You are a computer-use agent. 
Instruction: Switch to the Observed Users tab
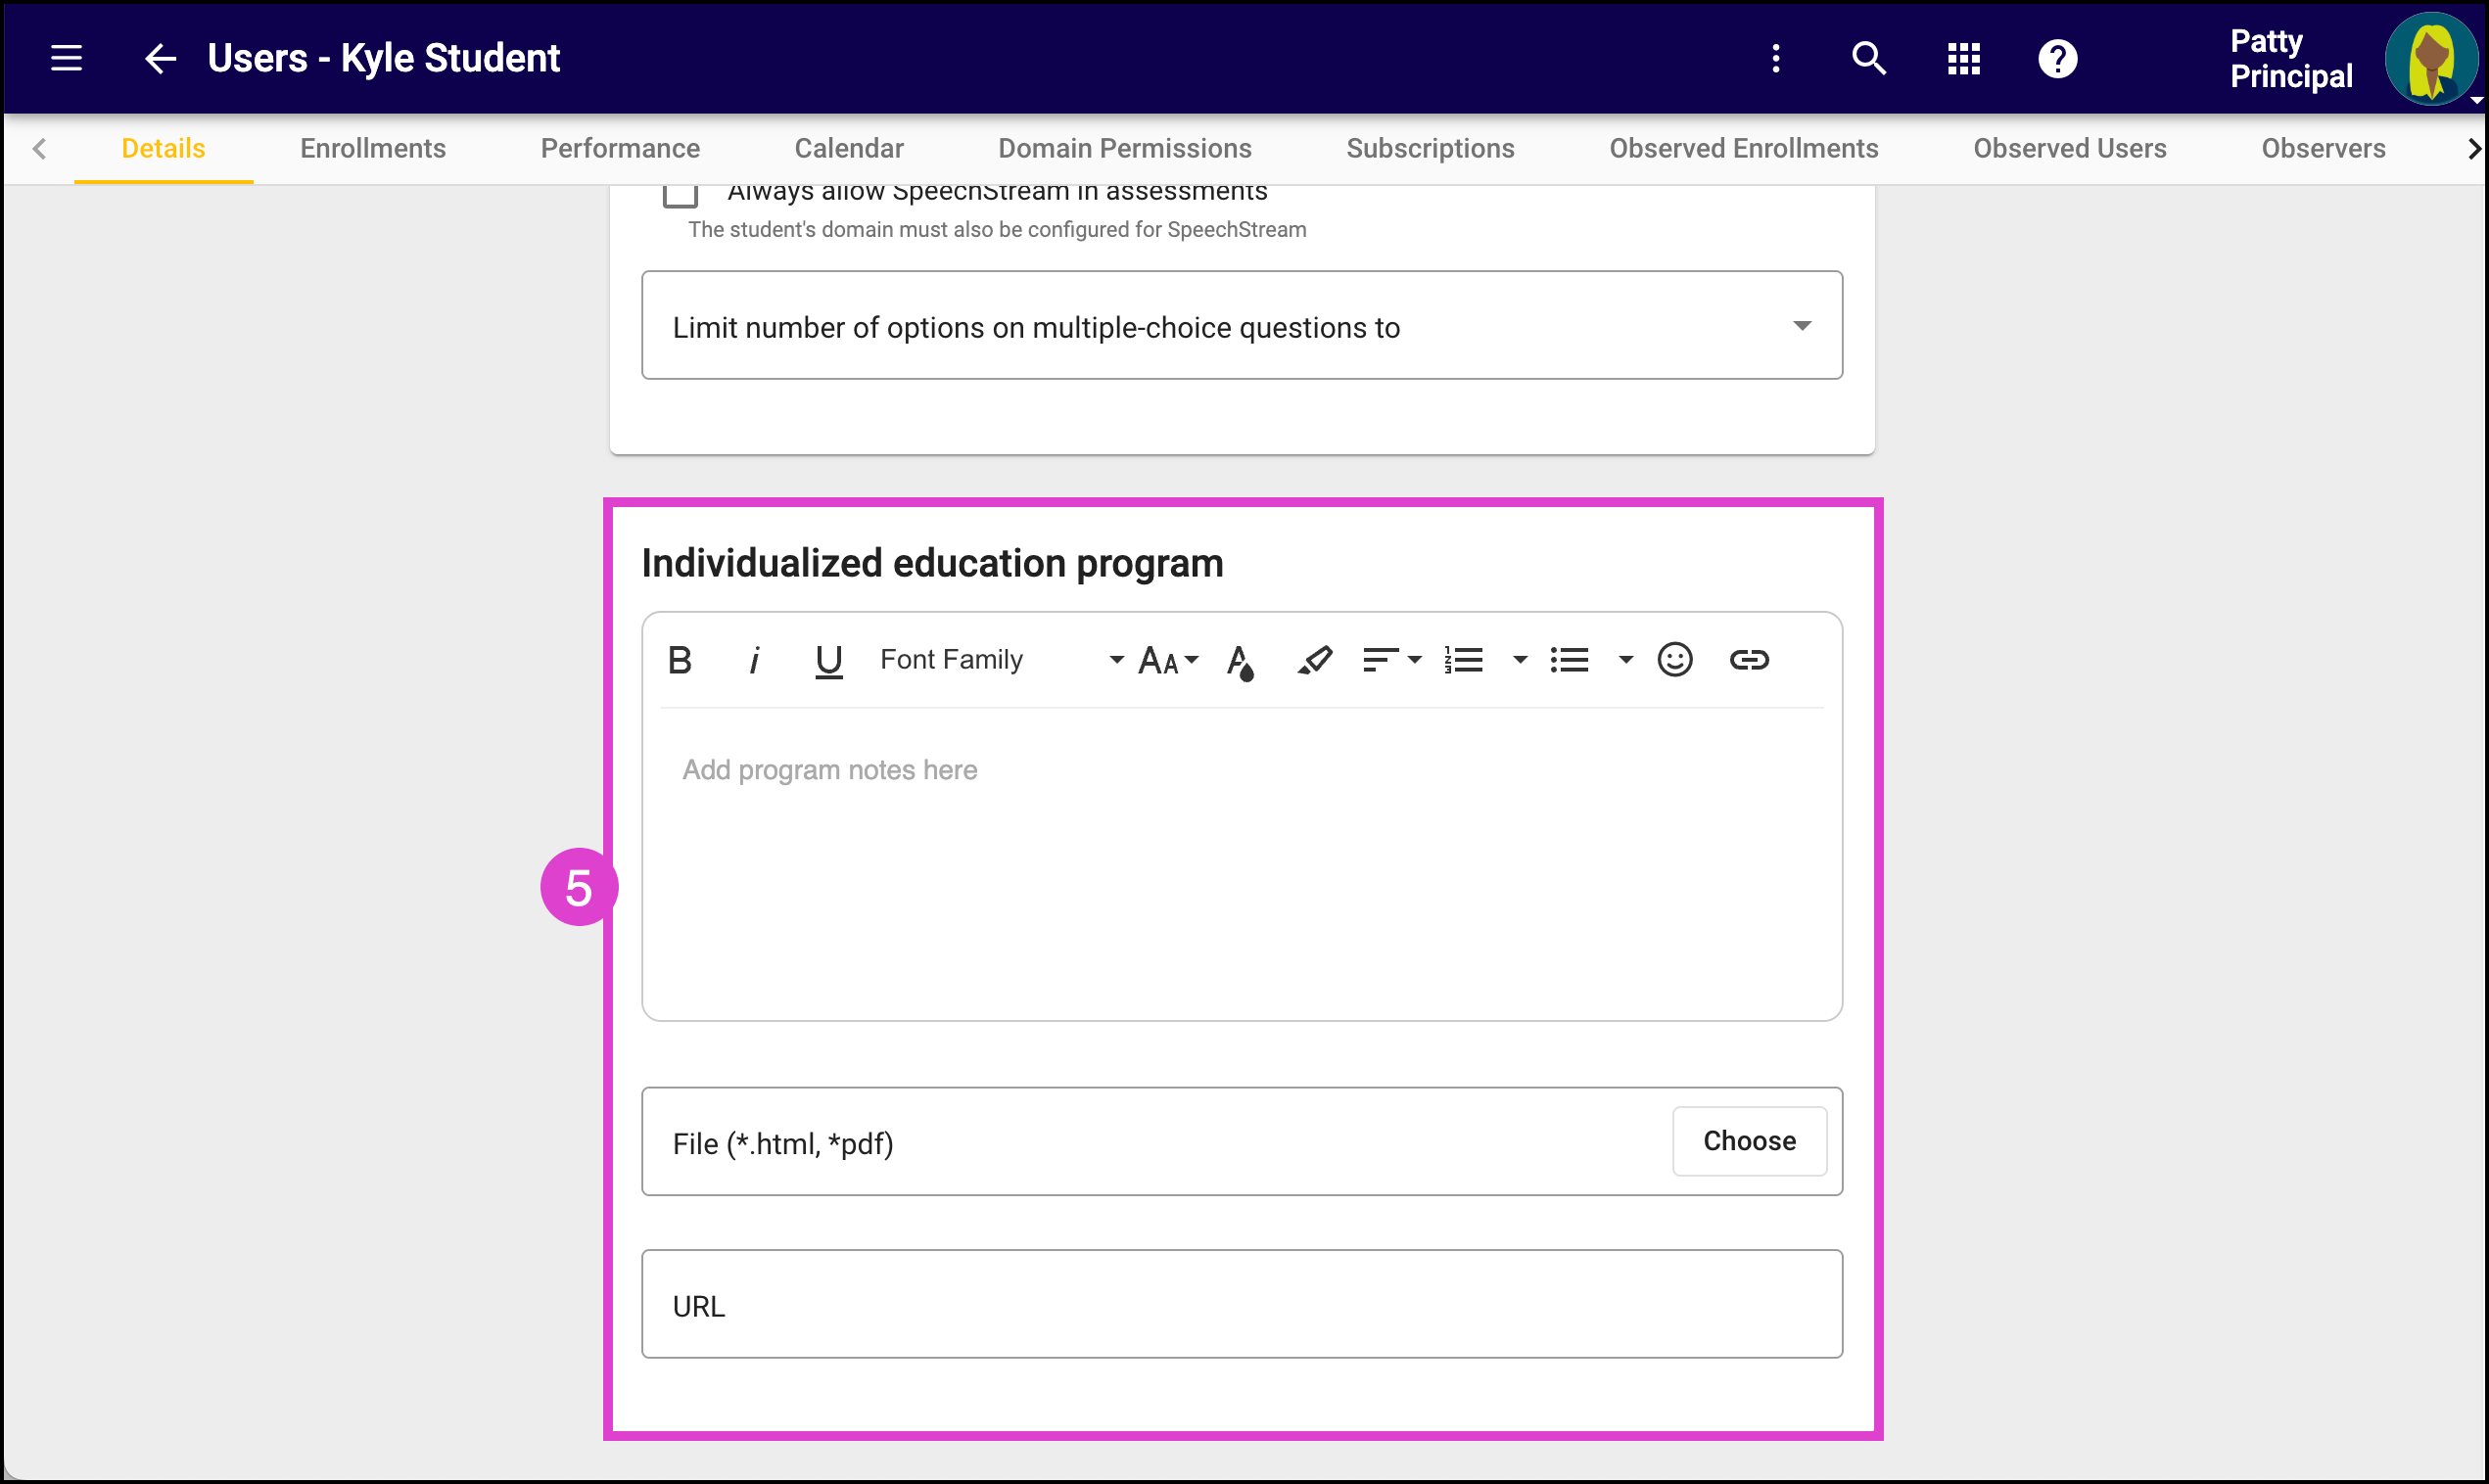tap(2070, 148)
